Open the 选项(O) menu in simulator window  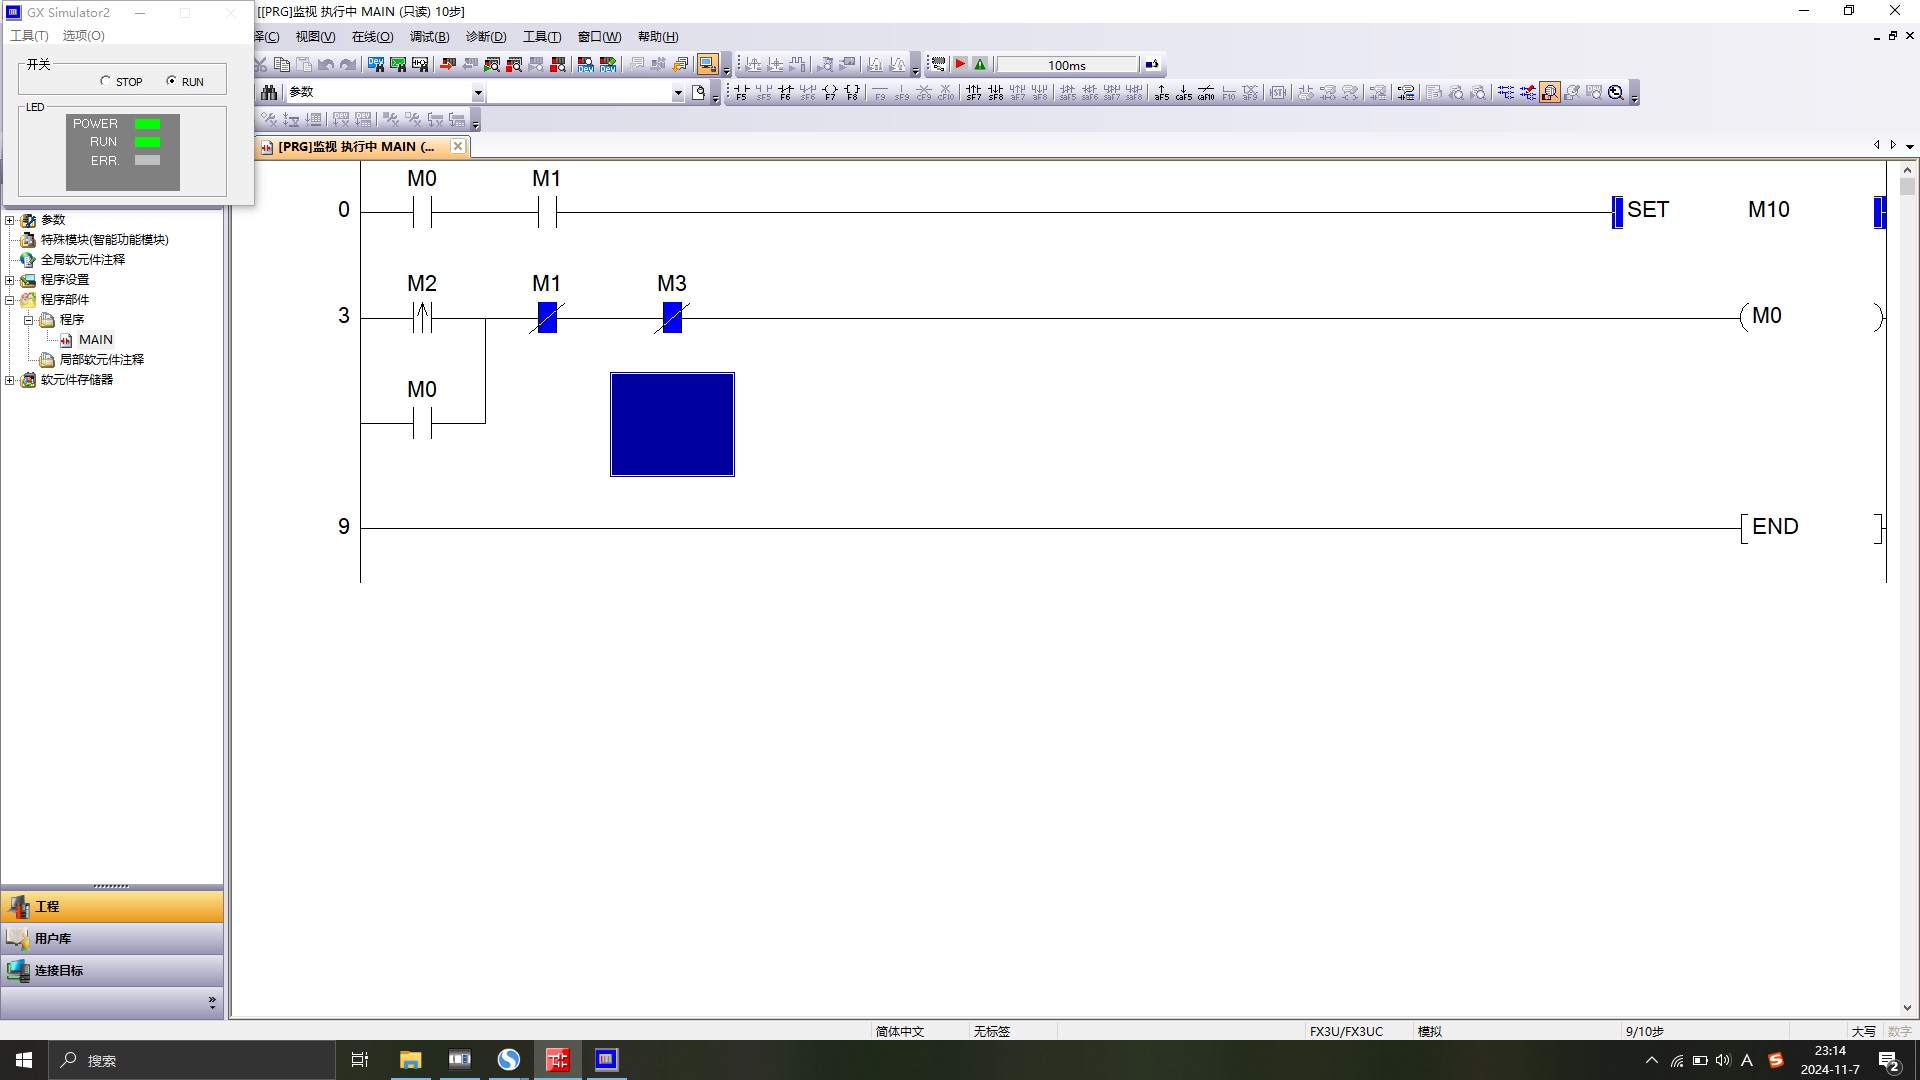(83, 35)
